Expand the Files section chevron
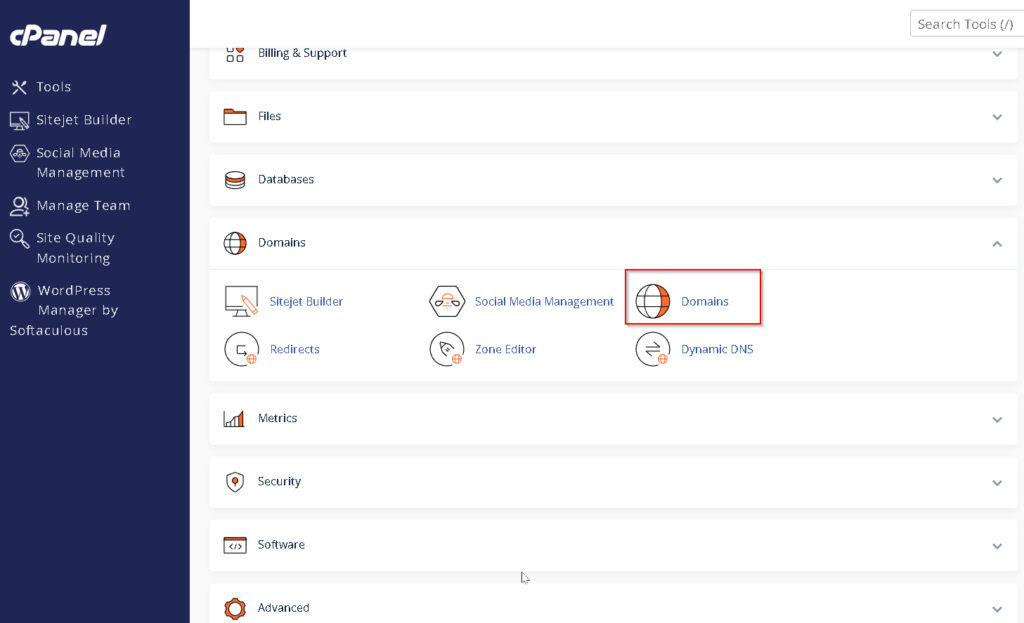Image resolution: width=1024 pixels, height=623 pixels. (997, 117)
